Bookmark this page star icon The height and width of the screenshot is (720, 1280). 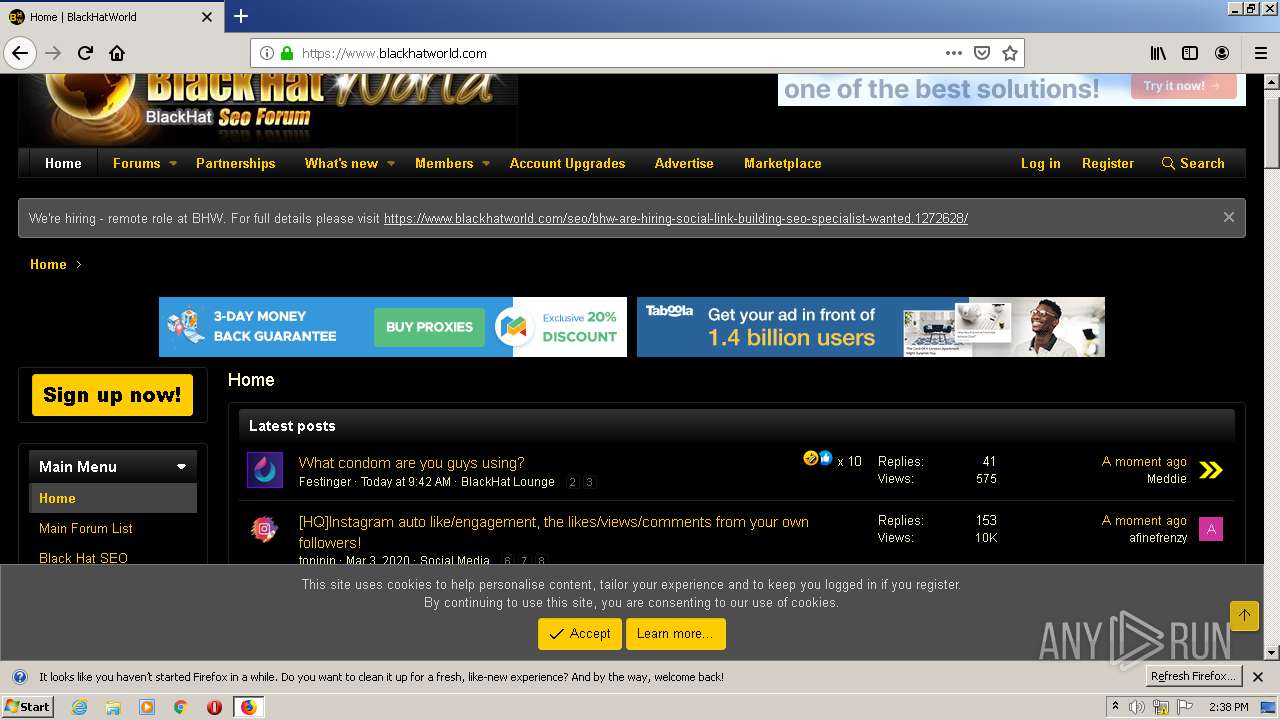1010,53
